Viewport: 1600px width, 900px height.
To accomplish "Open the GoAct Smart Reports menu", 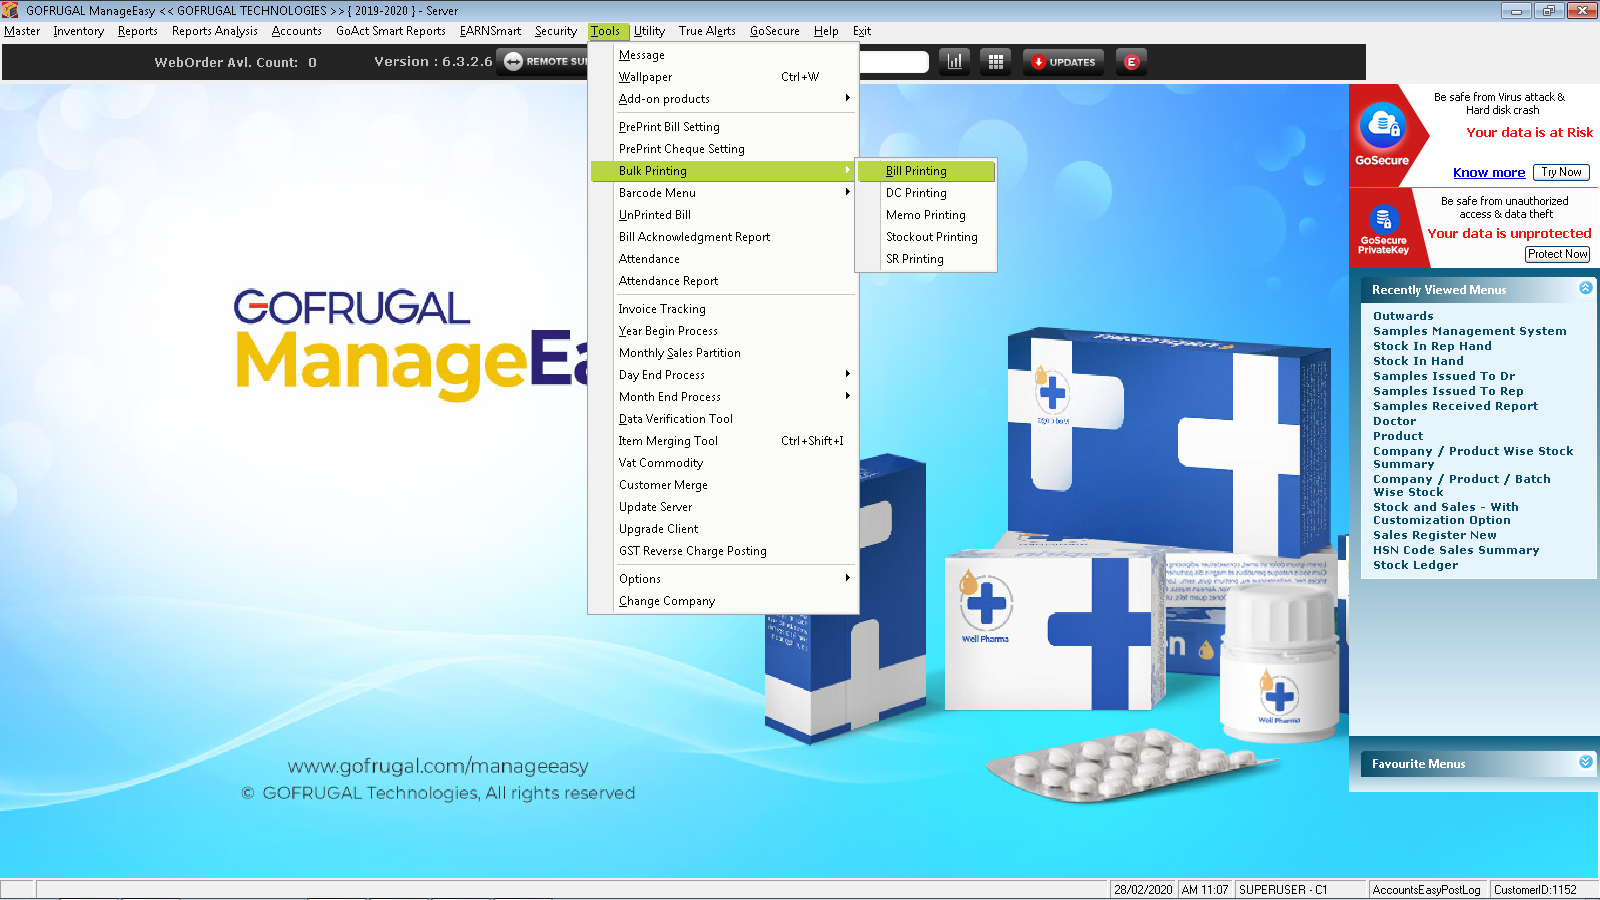I will (x=391, y=31).
